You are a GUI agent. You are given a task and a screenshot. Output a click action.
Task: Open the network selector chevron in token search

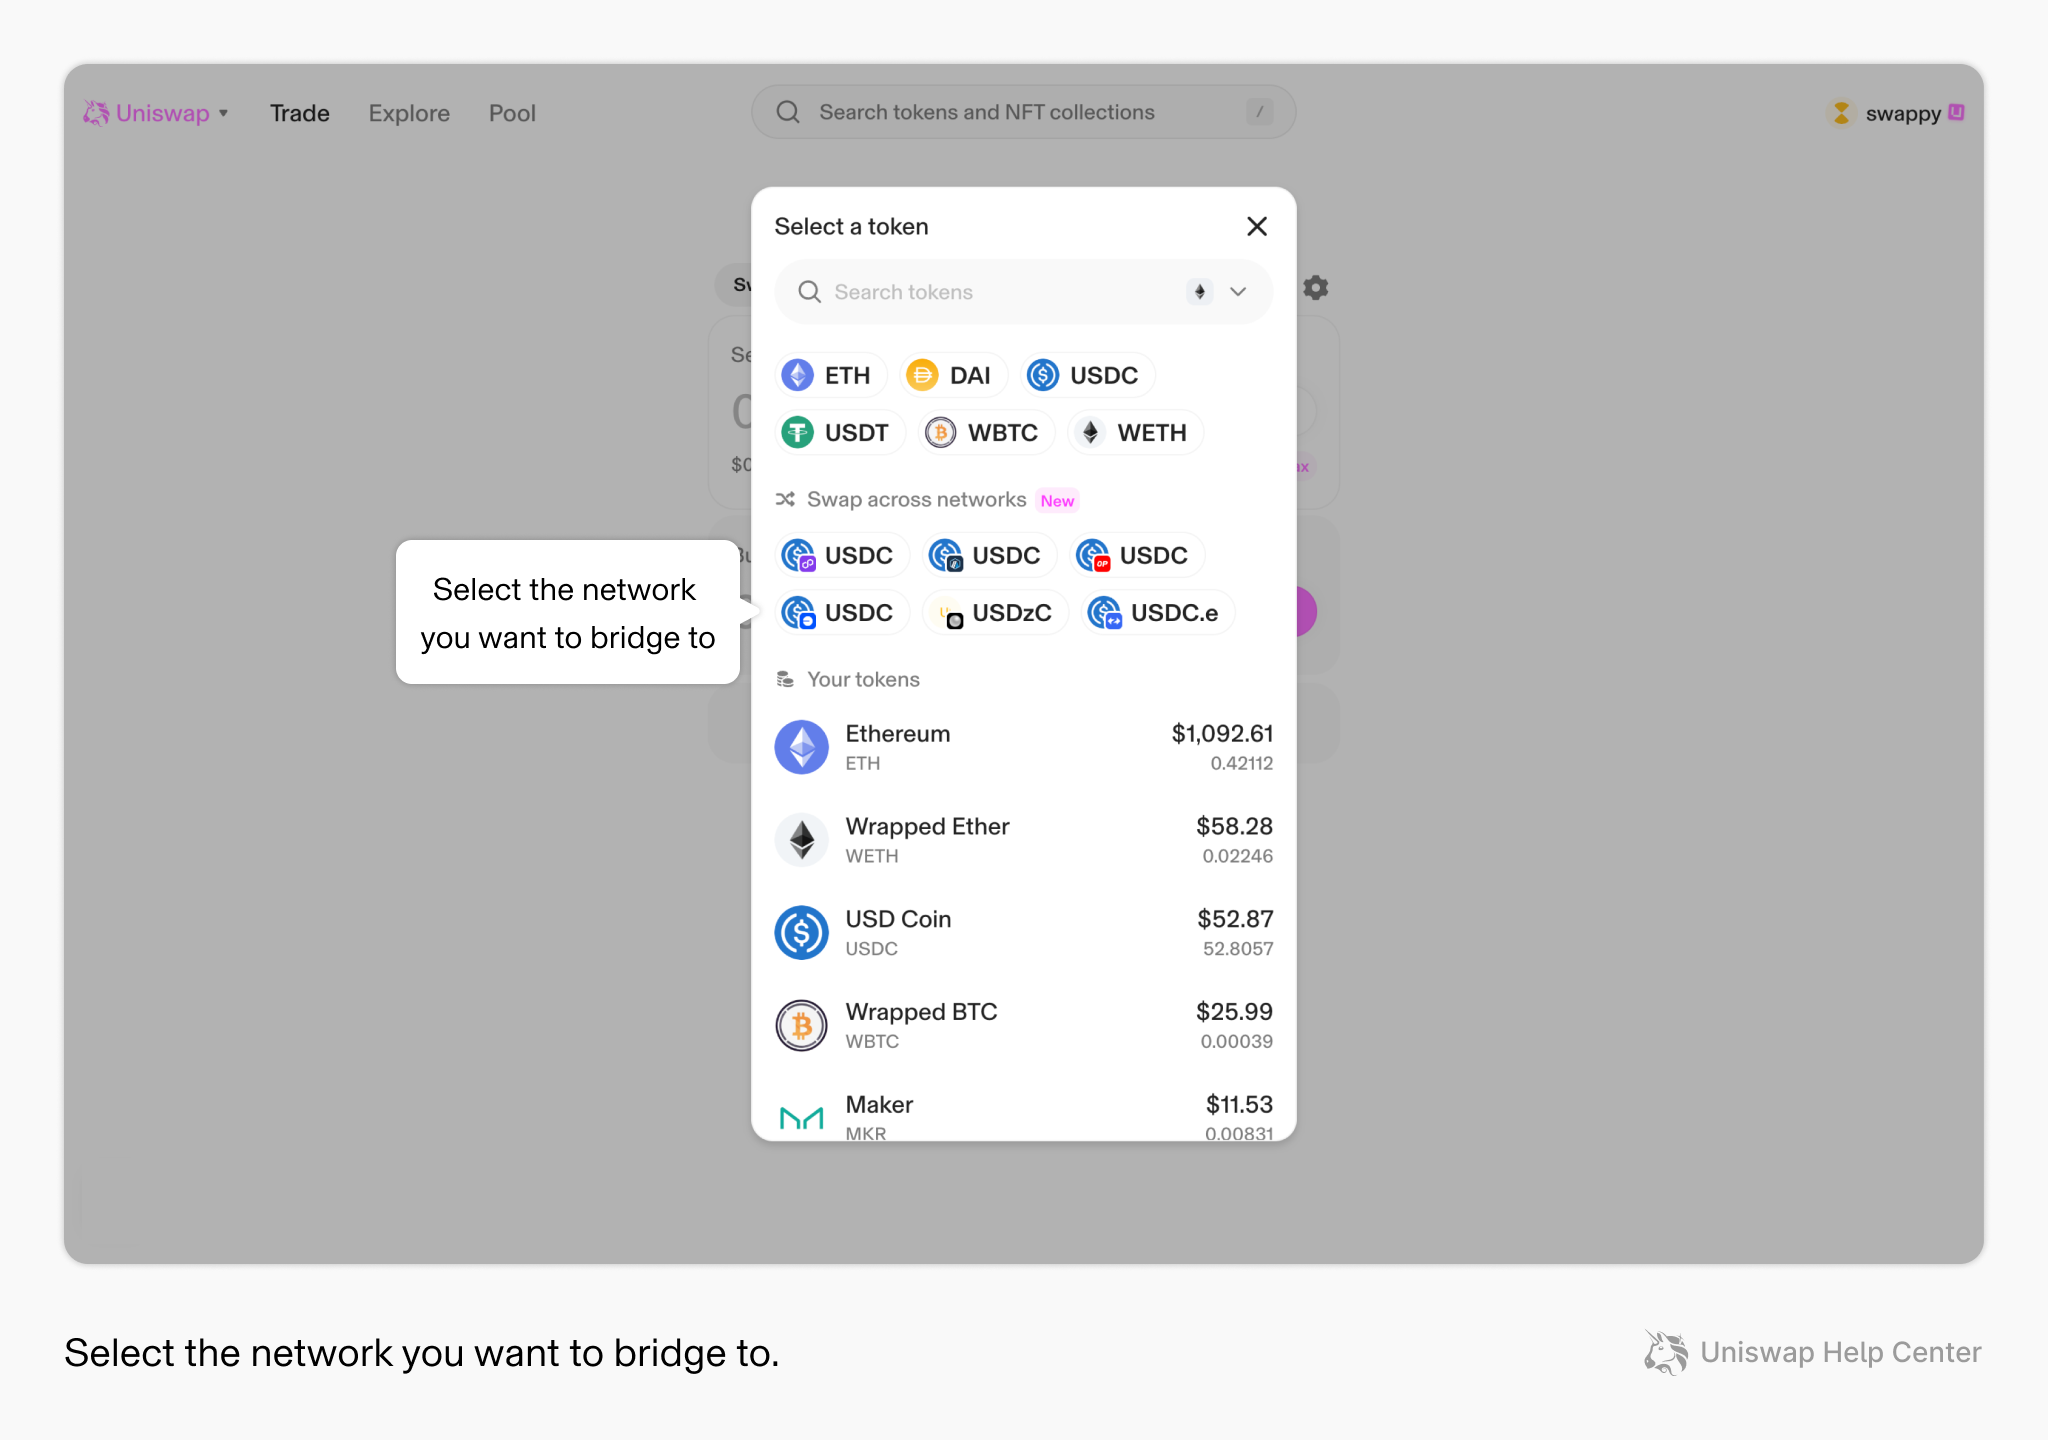1238,291
